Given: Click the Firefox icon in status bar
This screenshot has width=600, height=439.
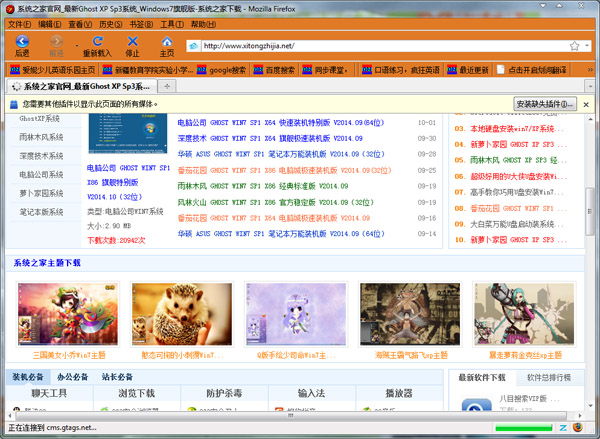Looking at the screenshot, I should (x=578, y=427).
